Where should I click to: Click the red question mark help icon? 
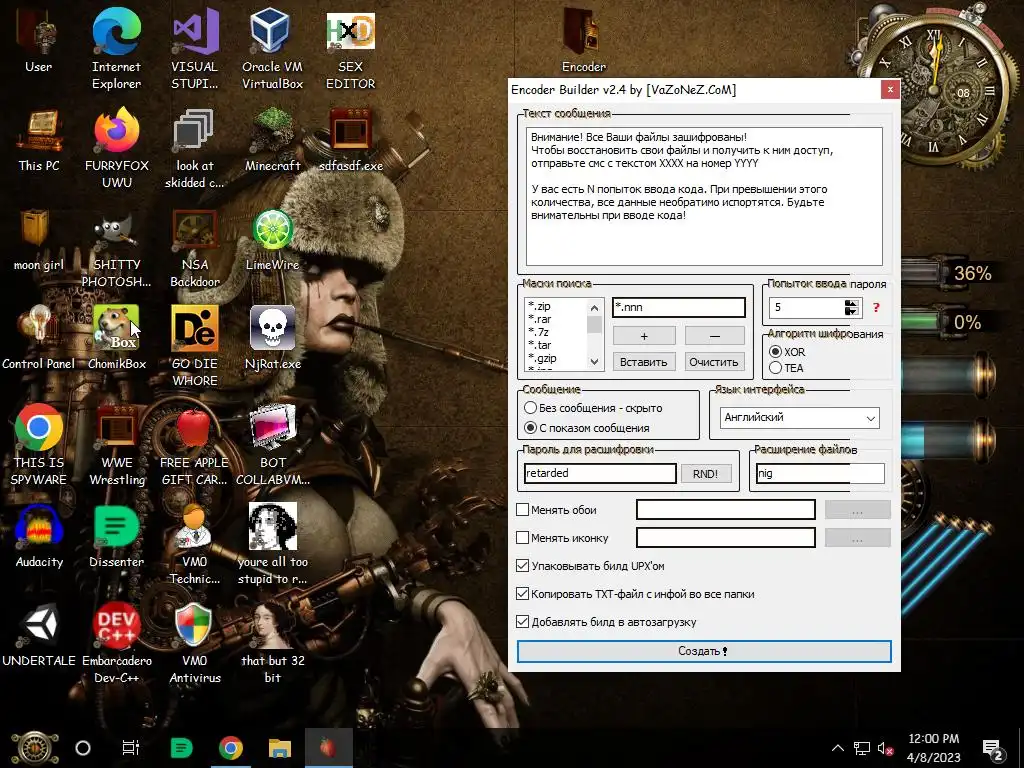tap(876, 307)
